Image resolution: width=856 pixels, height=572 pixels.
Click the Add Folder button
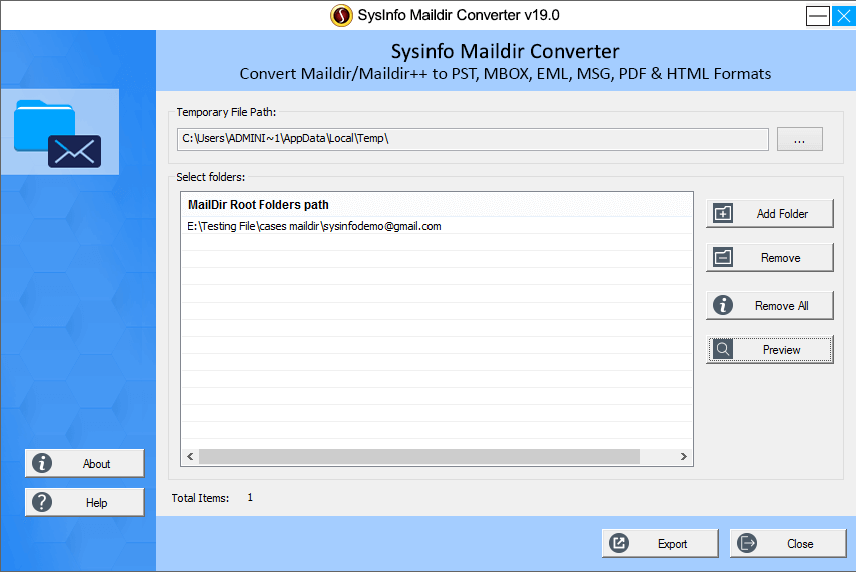770,213
